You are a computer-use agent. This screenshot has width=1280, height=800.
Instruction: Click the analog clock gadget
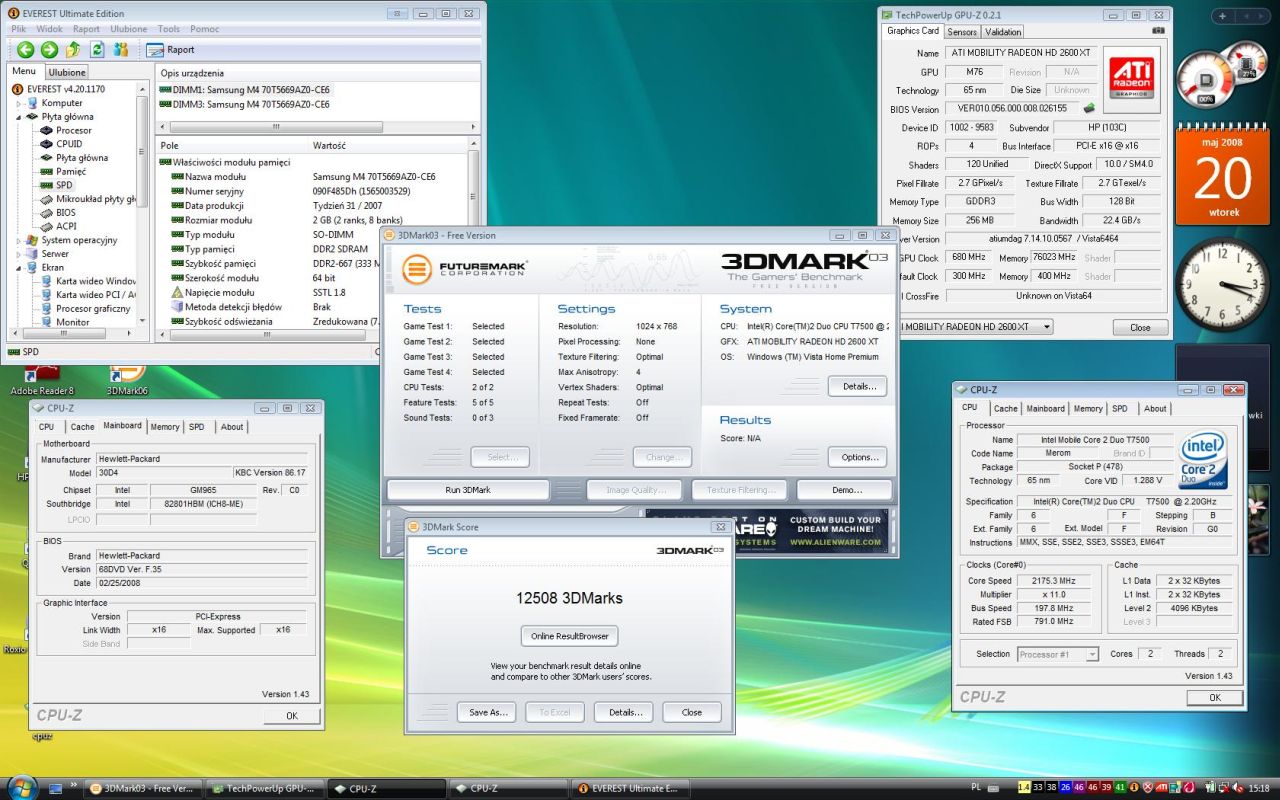1222,285
